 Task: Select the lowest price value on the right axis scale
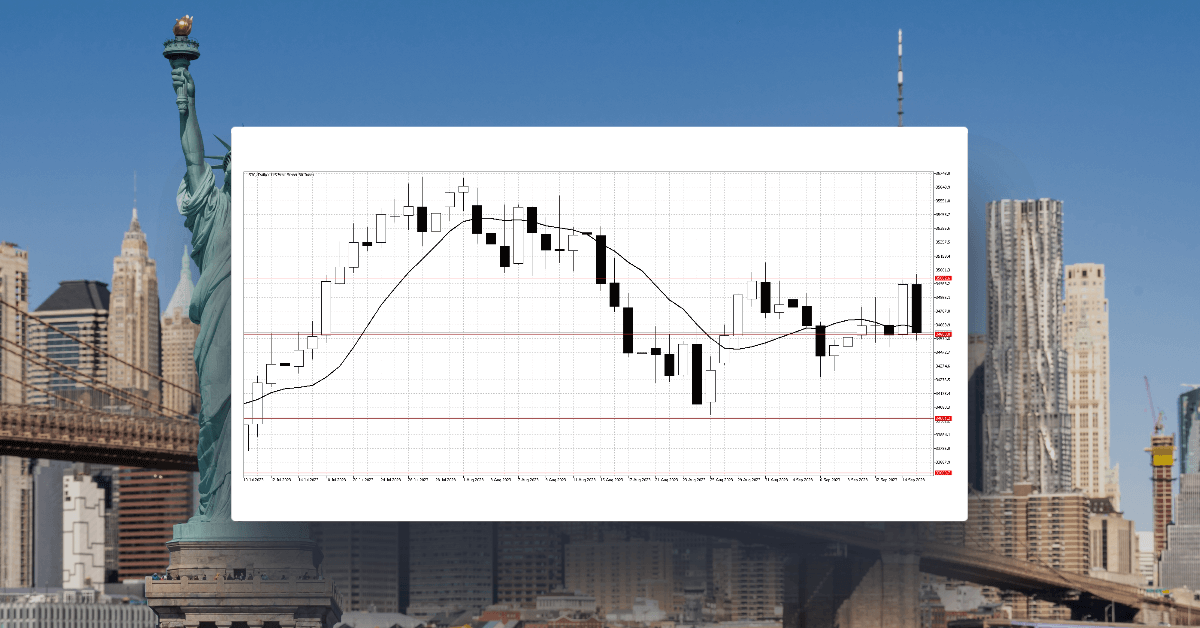pyautogui.click(x=940, y=462)
